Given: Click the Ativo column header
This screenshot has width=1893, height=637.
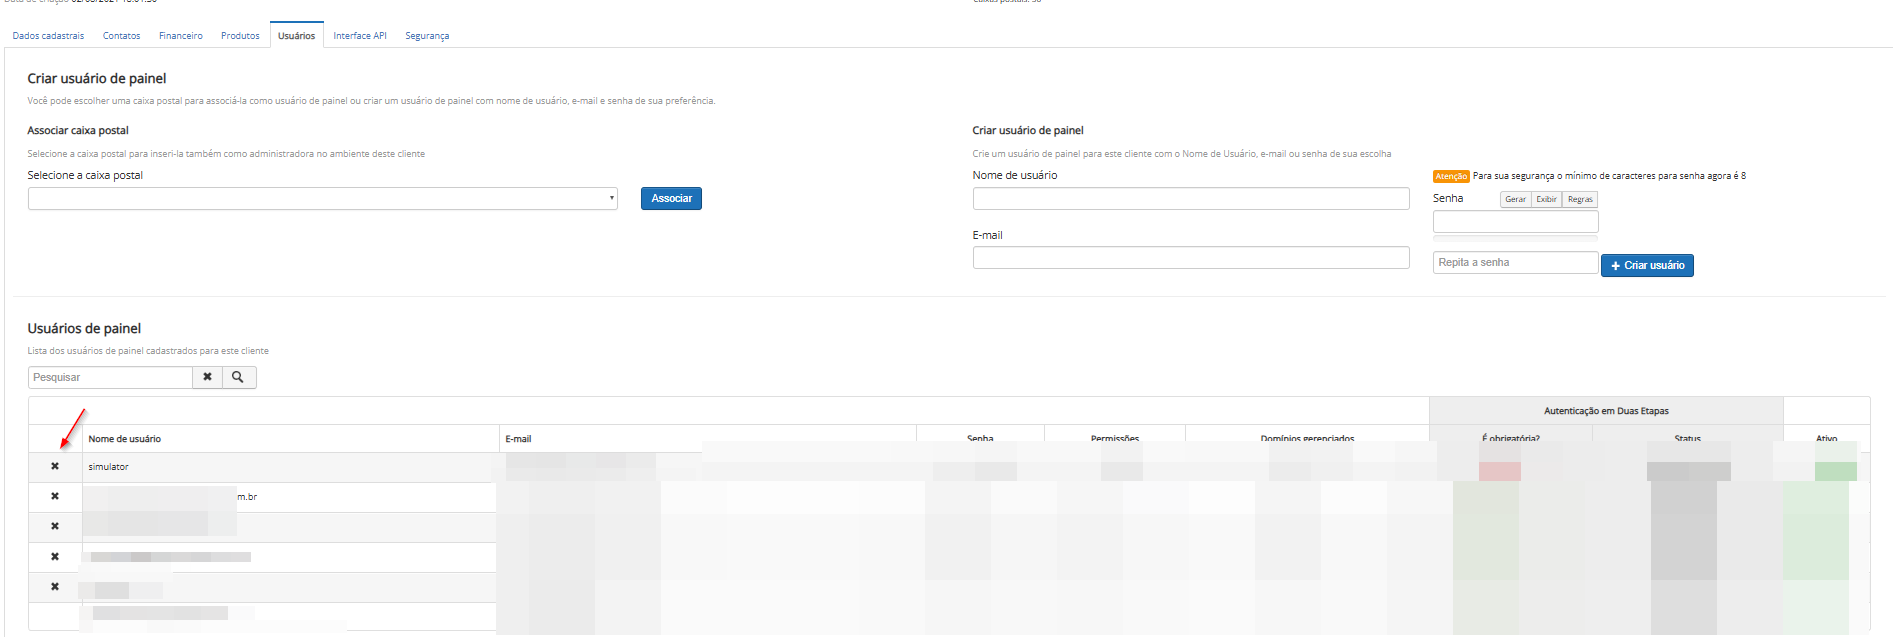Looking at the screenshot, I should [x=1826, y=439].
